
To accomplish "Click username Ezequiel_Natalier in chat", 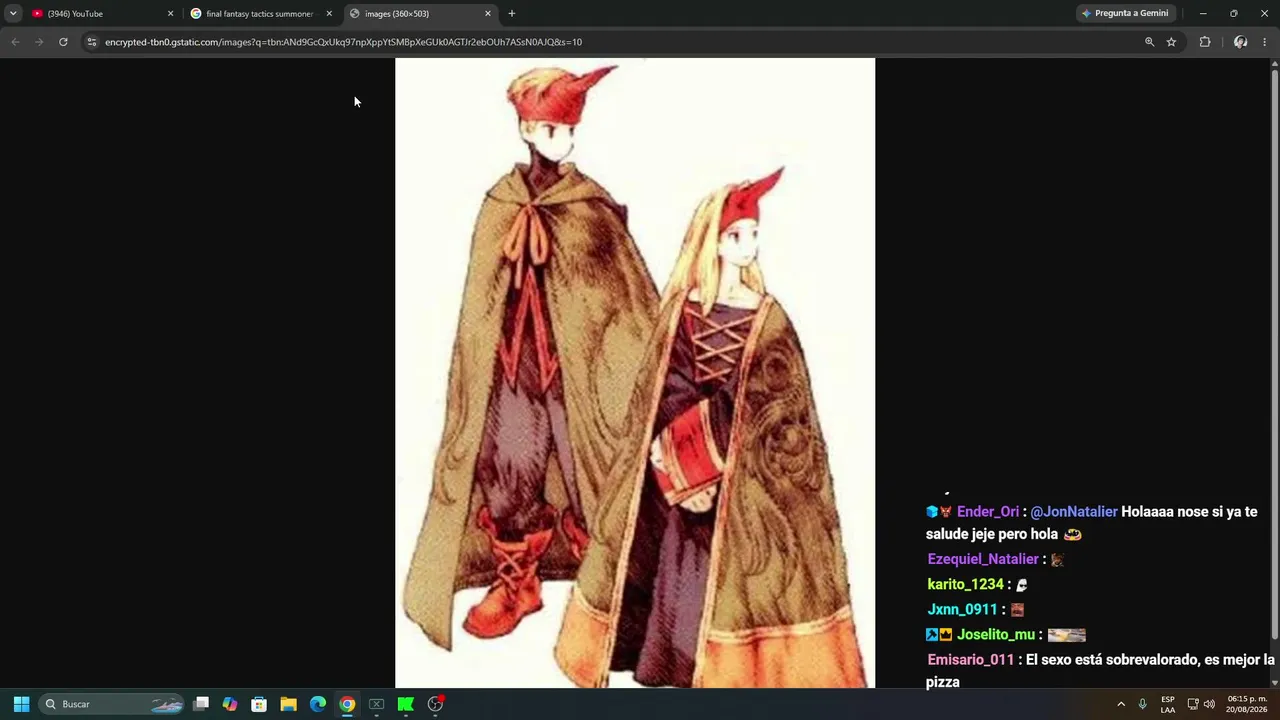I will pos(983,560).
